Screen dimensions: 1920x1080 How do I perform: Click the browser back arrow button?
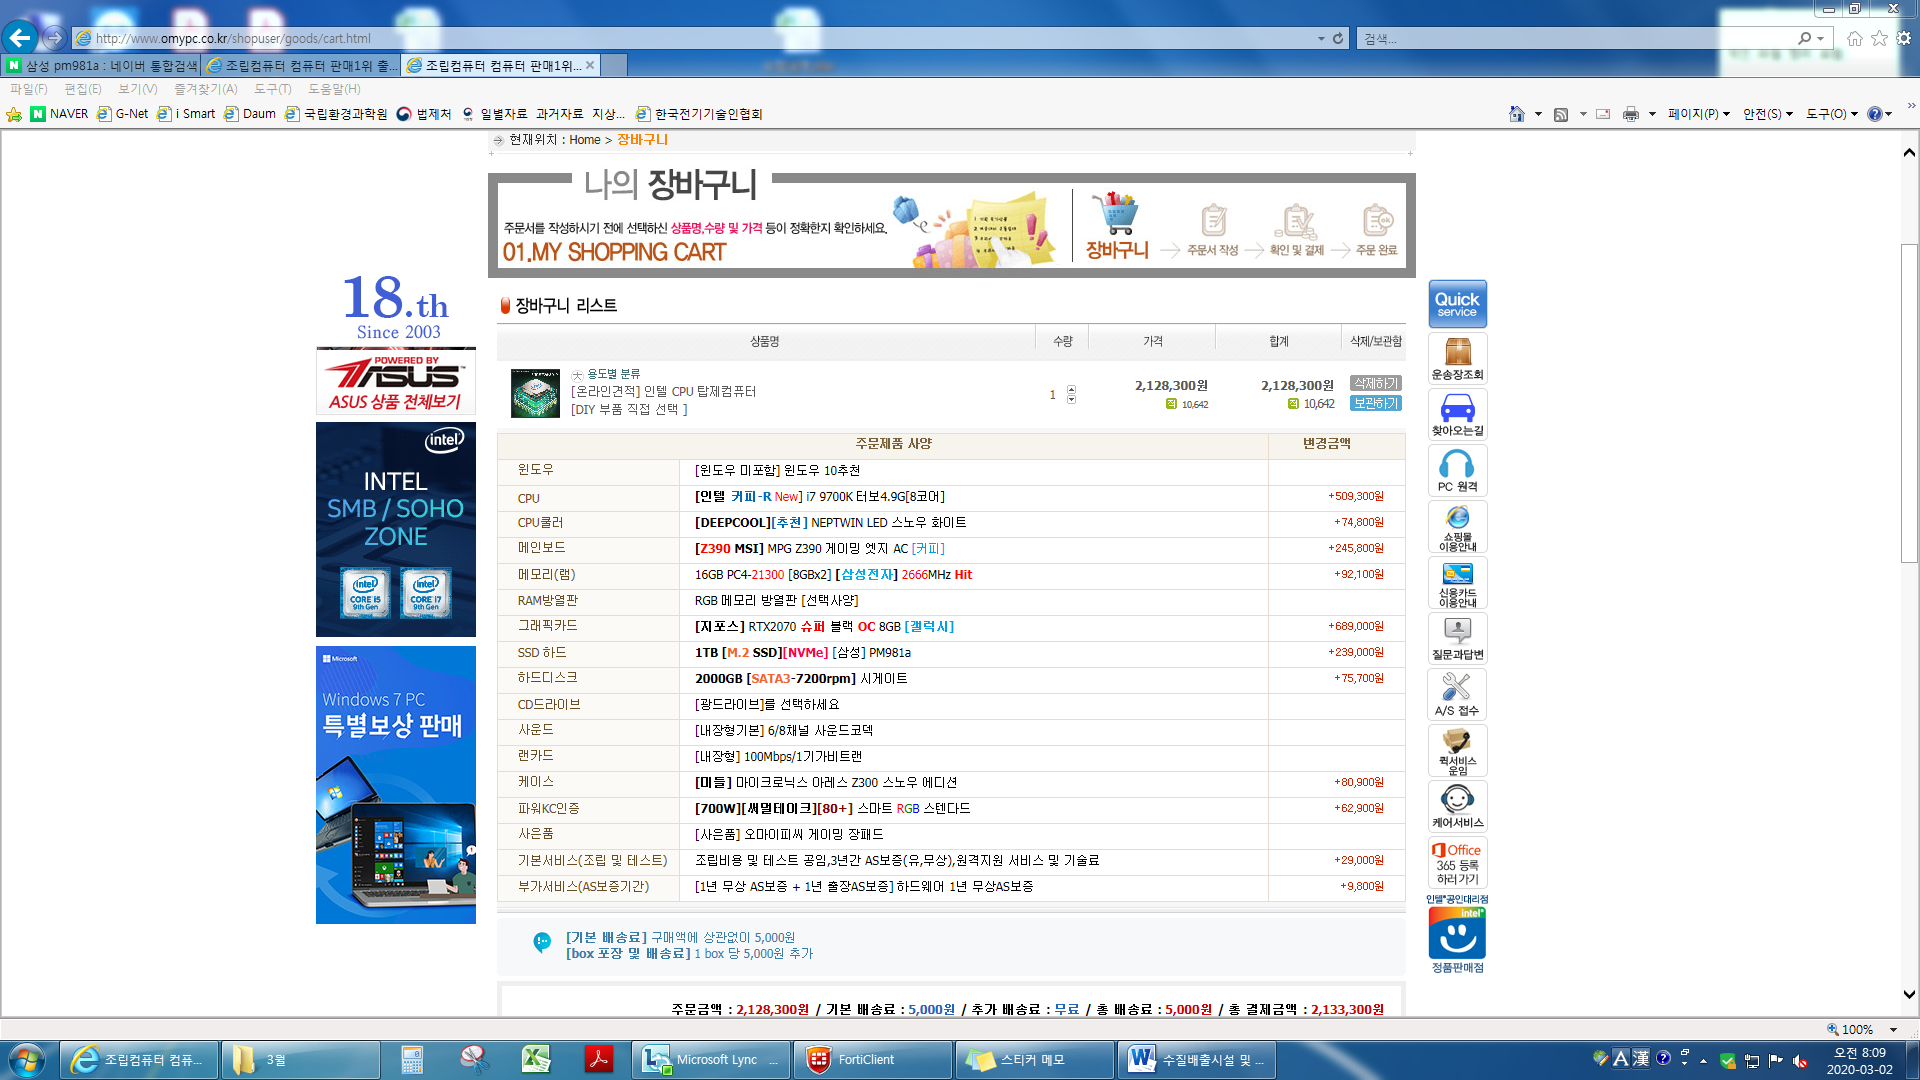[20, 38]
